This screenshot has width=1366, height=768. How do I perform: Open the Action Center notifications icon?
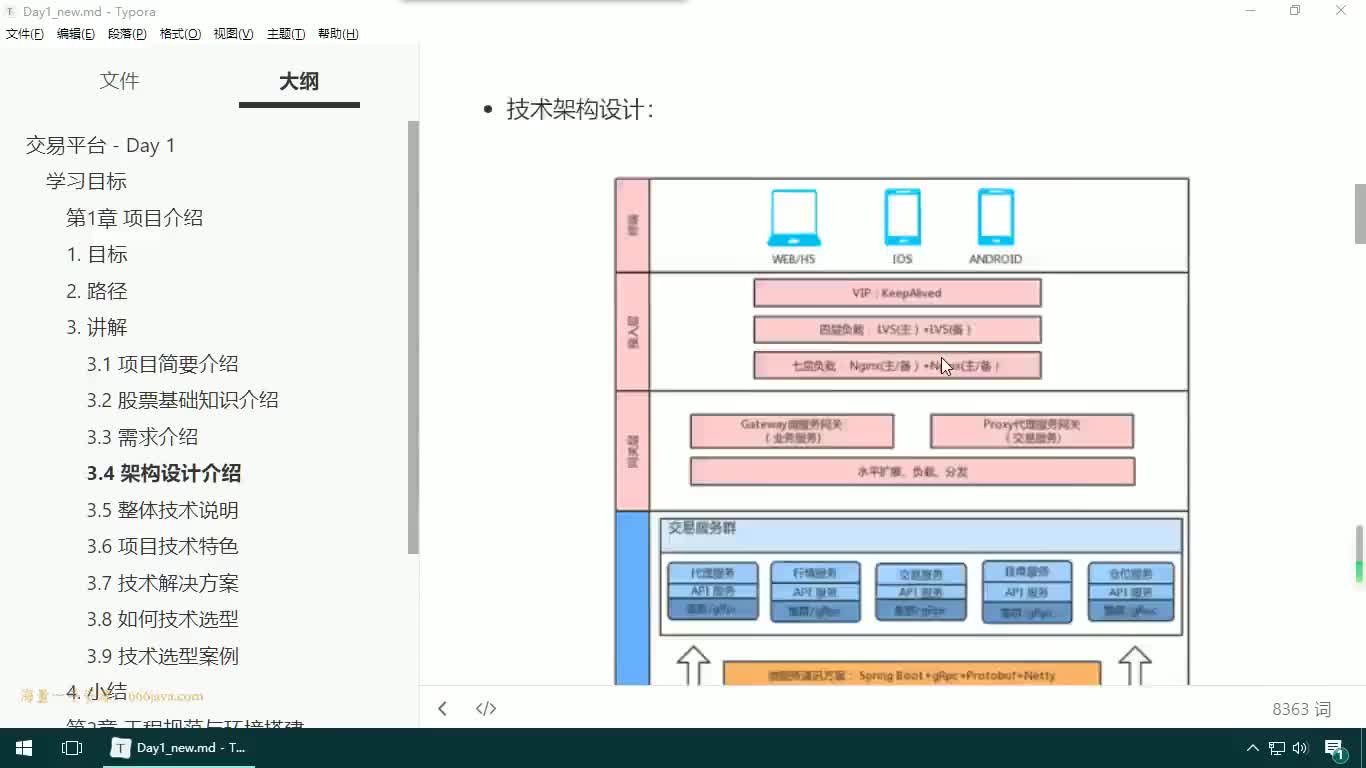coord(1334,748)
